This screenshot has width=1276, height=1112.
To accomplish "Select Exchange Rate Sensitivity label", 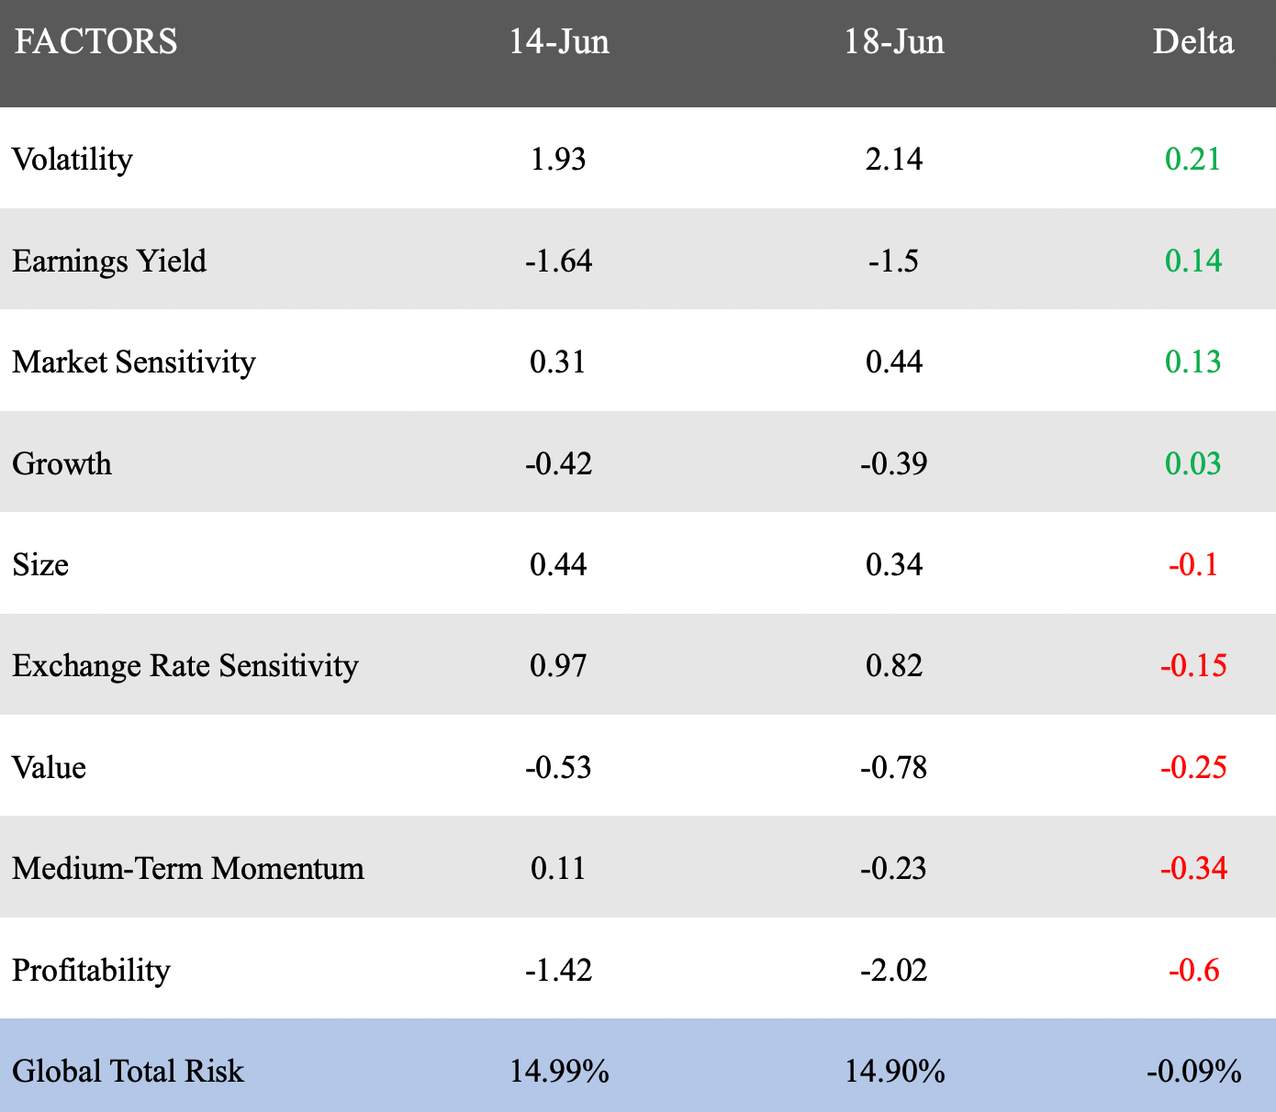I will click(185, 666).
